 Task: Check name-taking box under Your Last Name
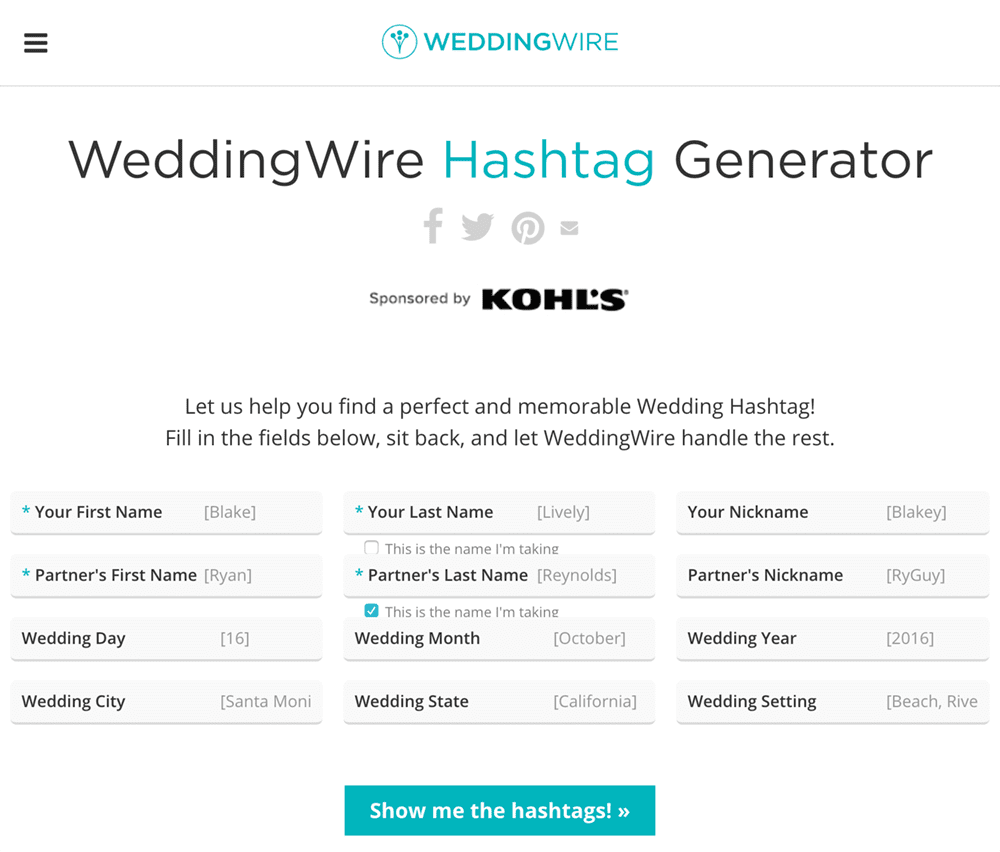[372, 548]
